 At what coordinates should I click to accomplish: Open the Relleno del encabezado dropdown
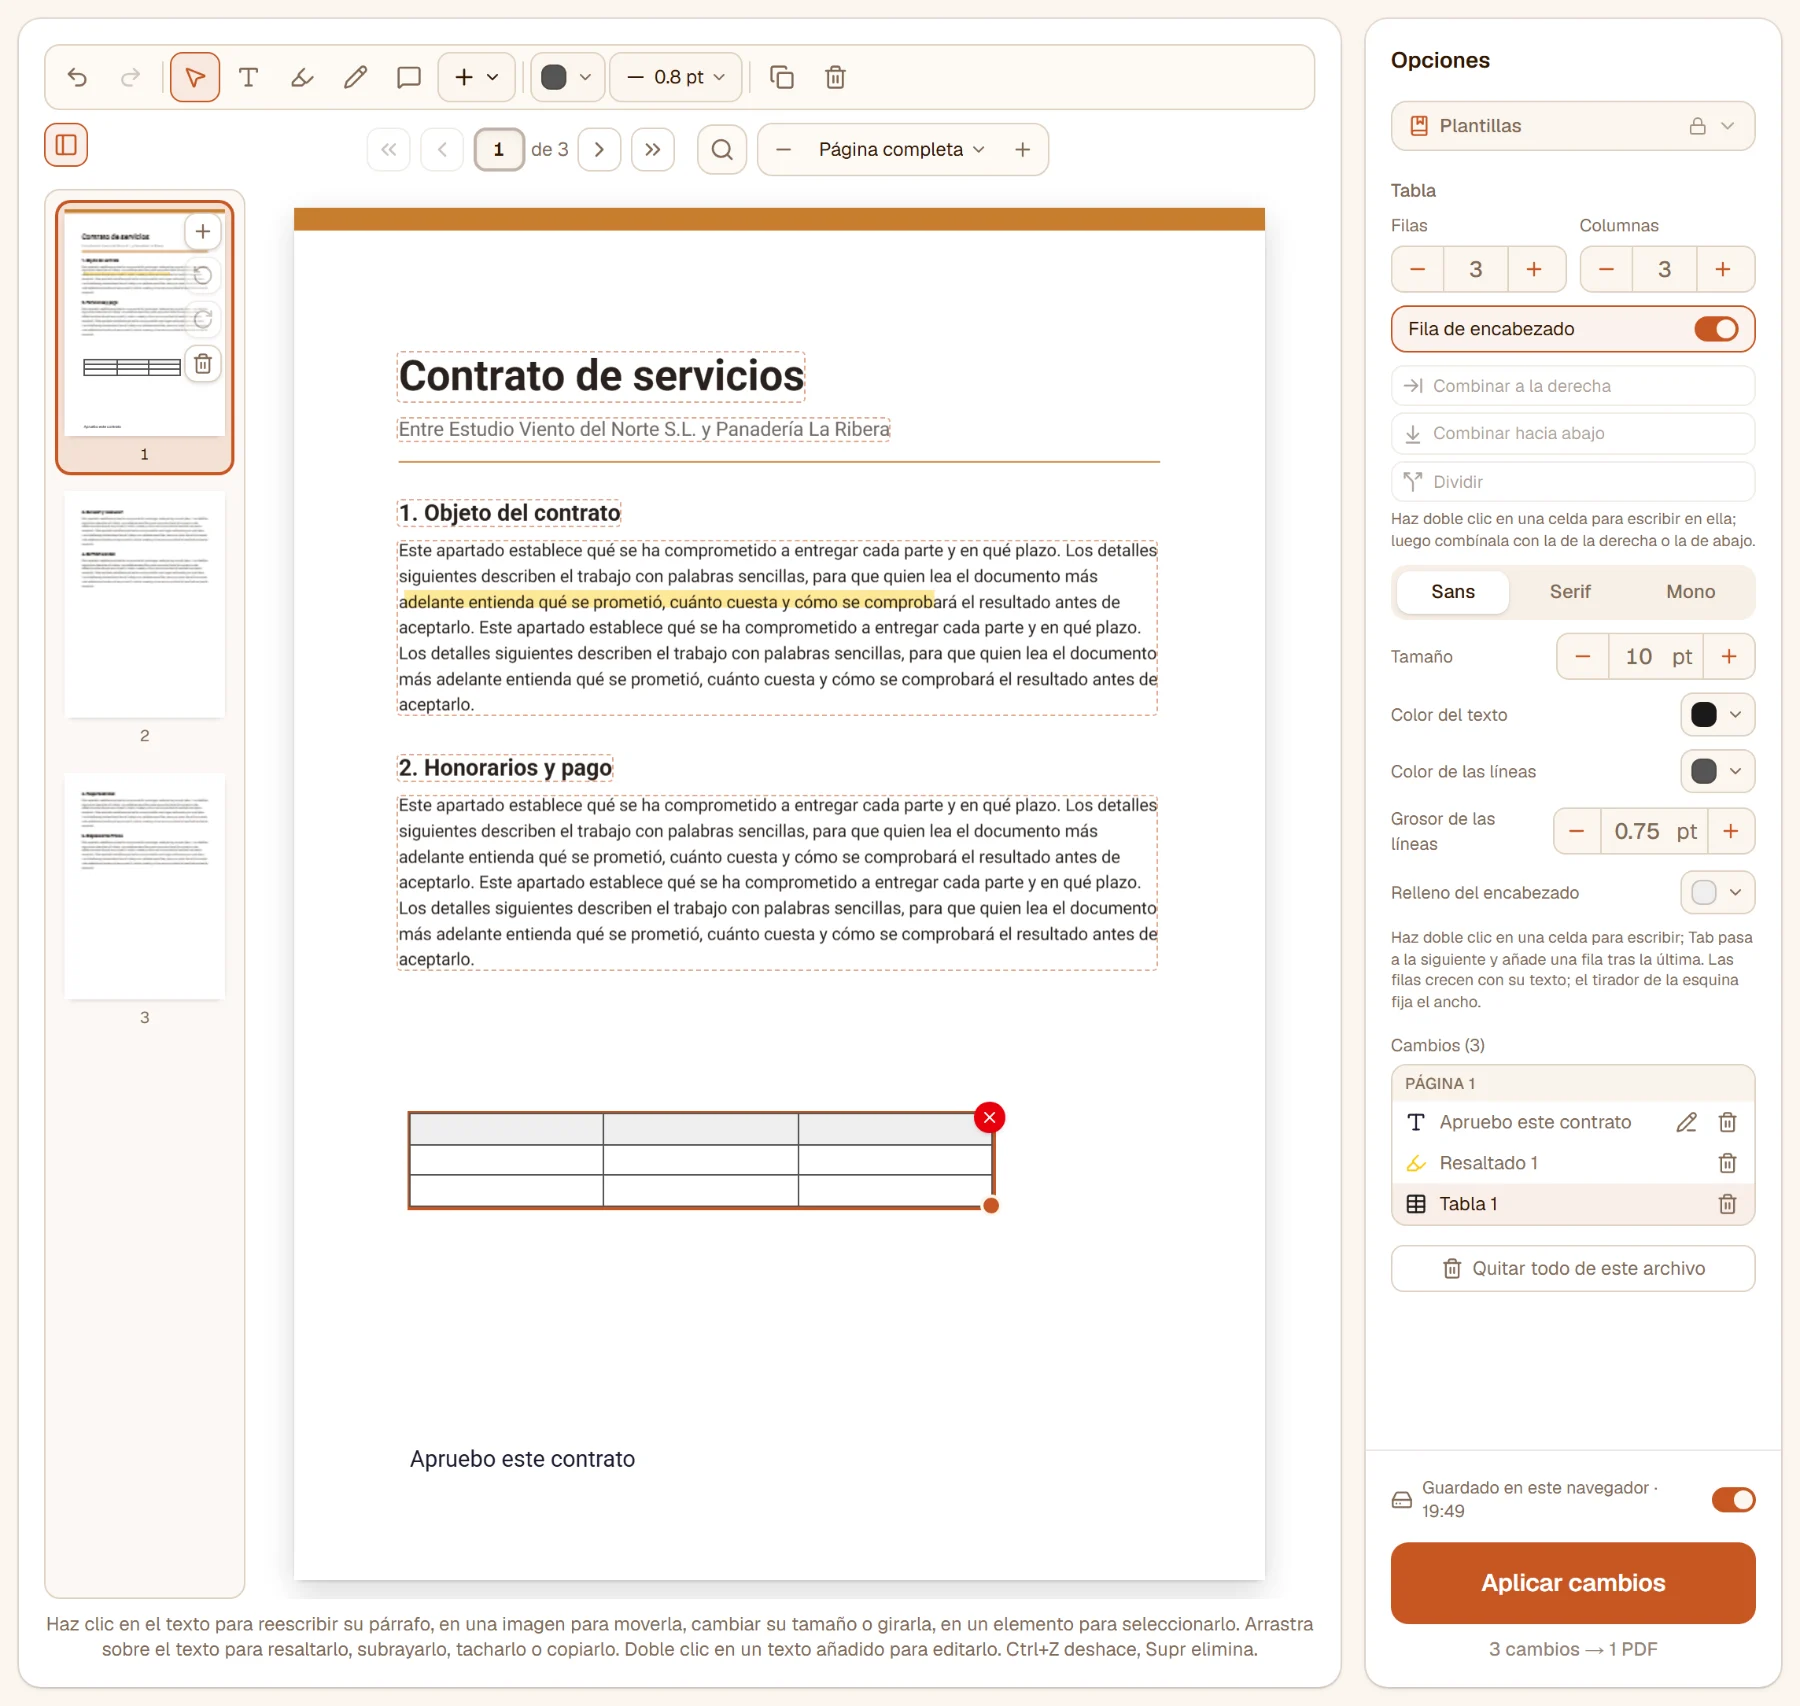(1717, 892)
